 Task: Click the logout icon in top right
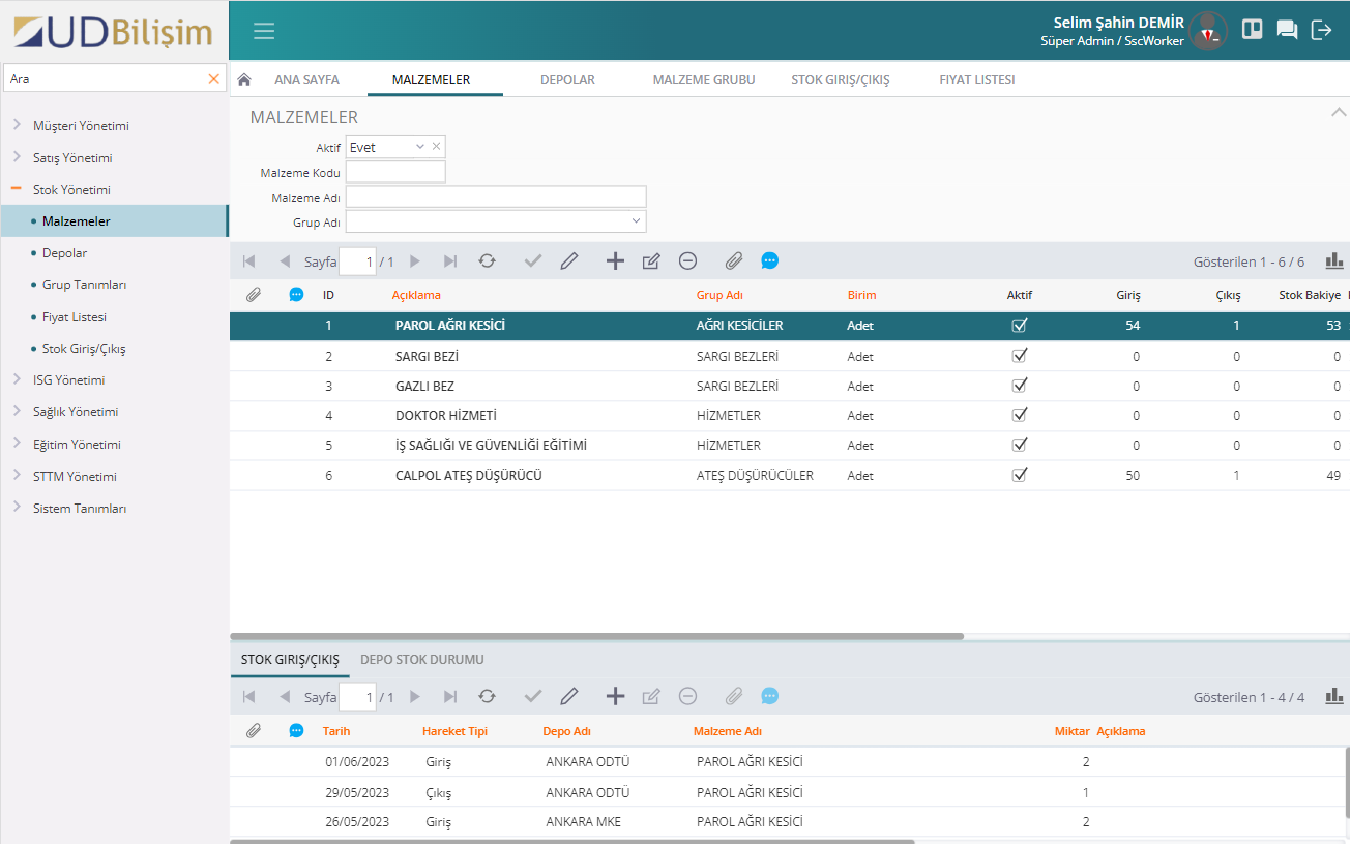1321,30
